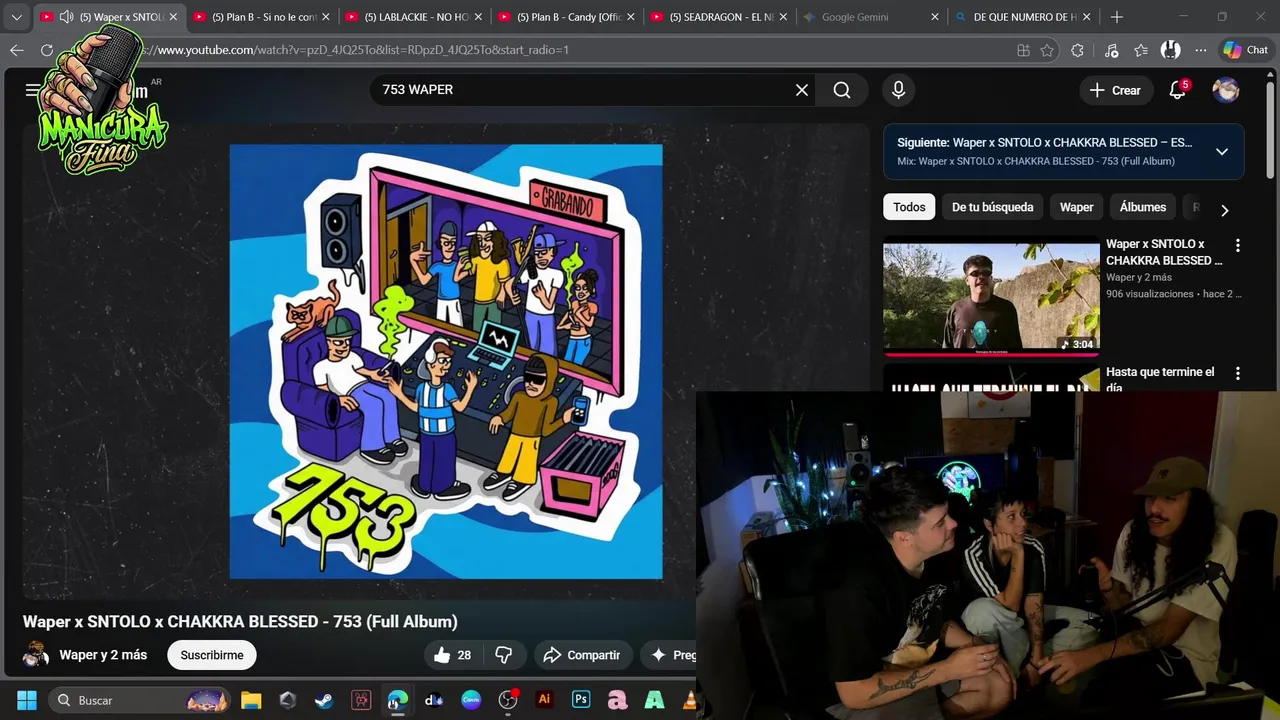Reload the page with refresh icon
Screen dimensions: 1280x720
[47, 50]
